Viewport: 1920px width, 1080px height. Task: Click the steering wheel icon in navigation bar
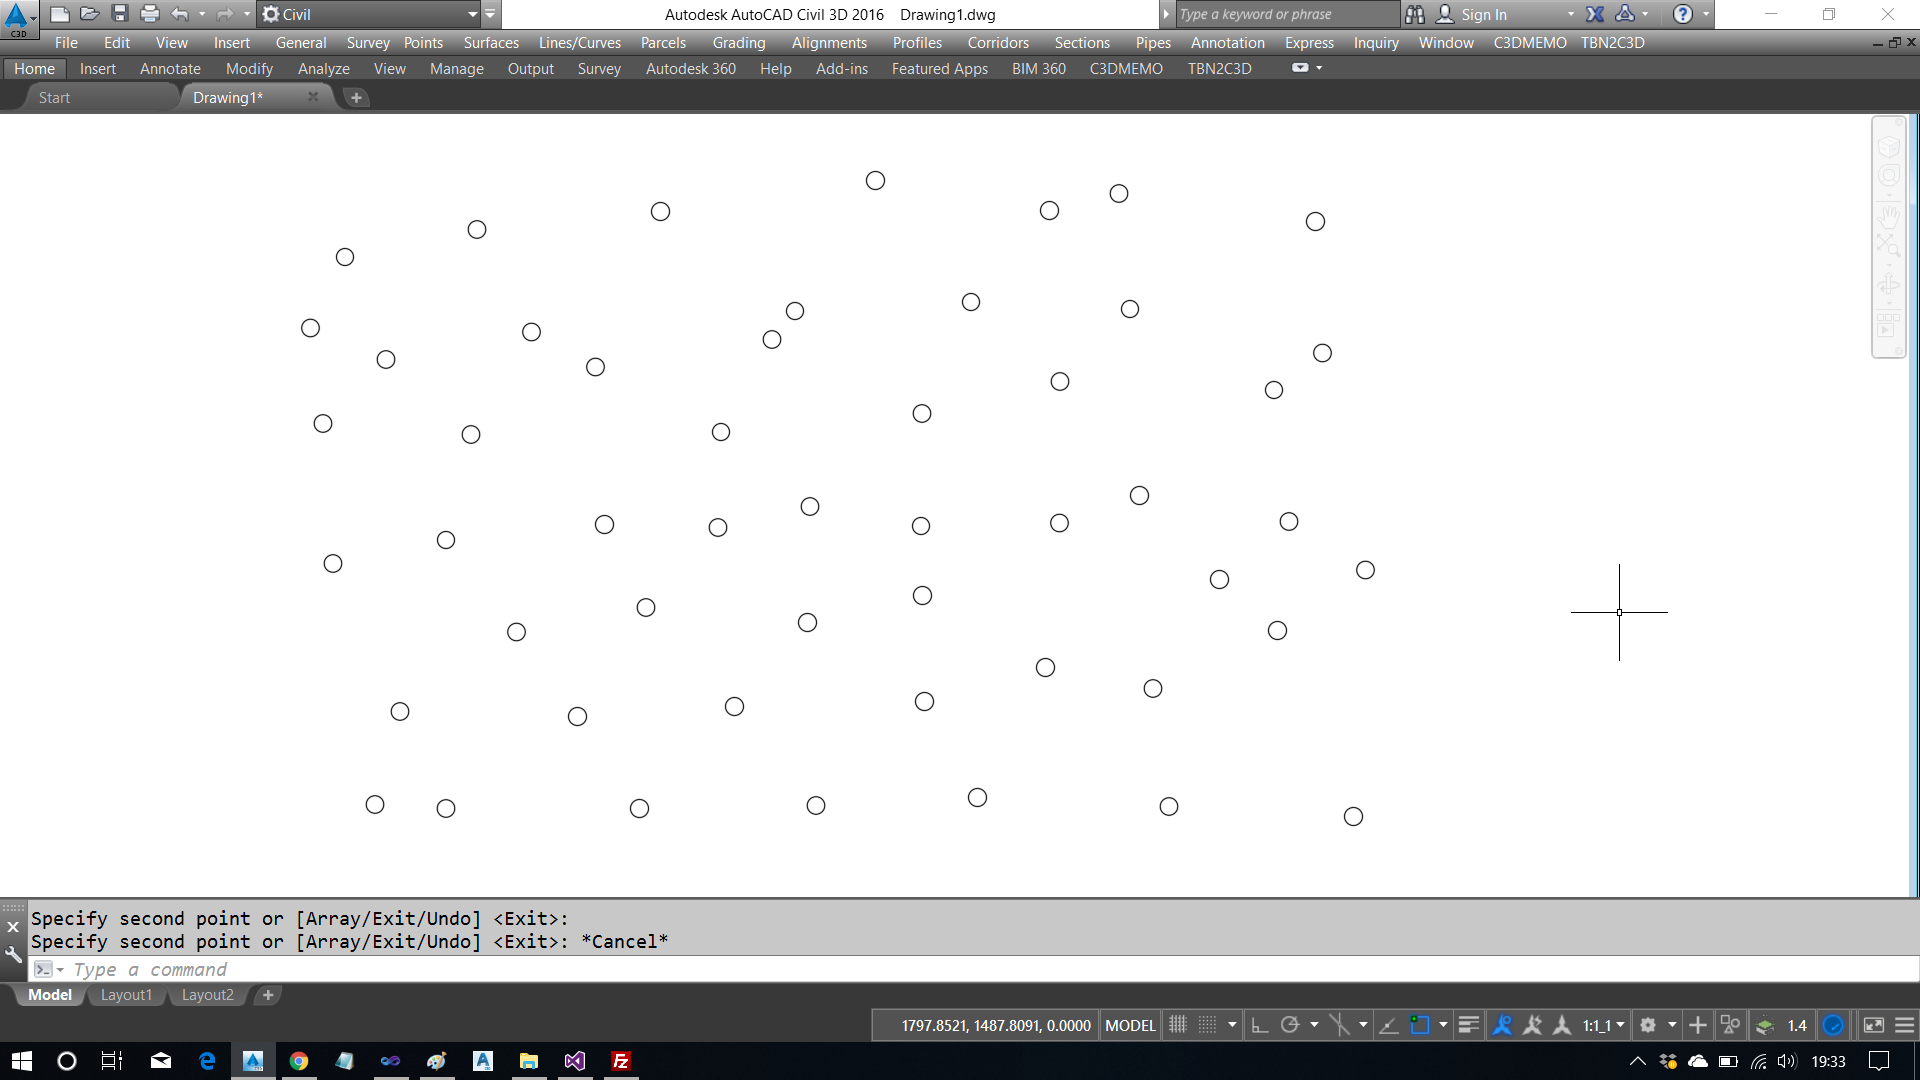tap(1889, 175)
